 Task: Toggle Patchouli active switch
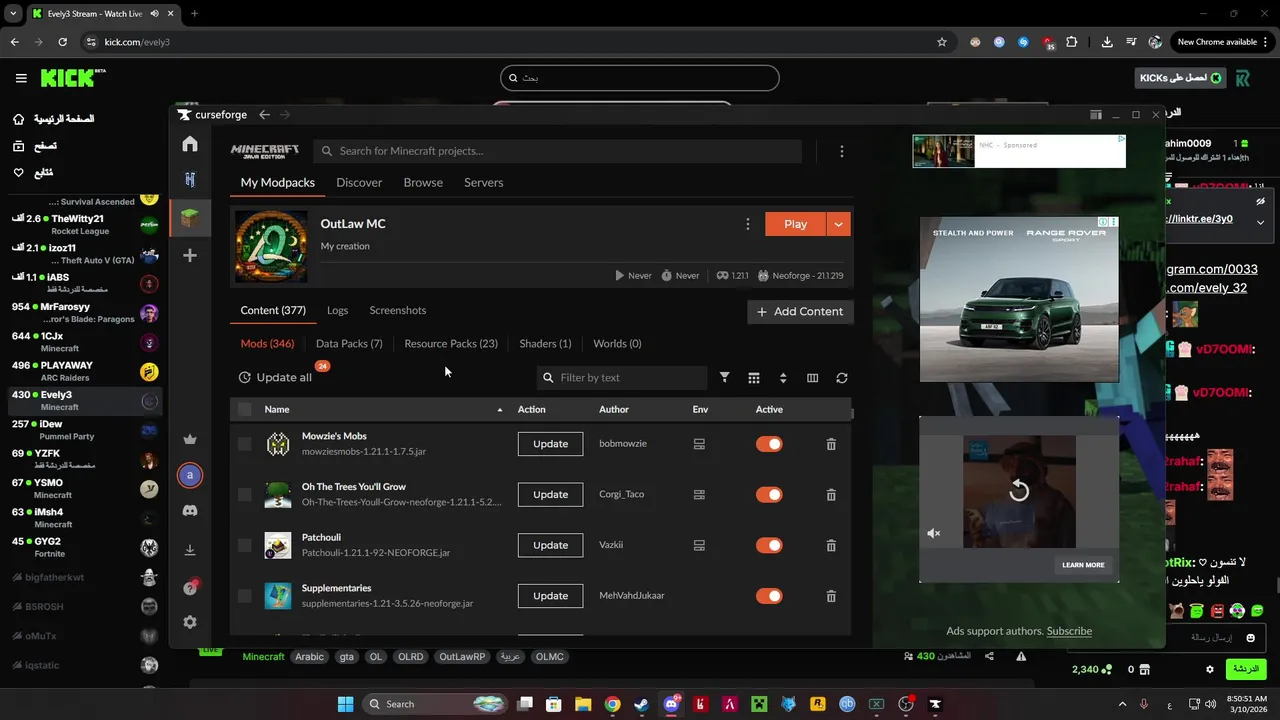[769, 545]
